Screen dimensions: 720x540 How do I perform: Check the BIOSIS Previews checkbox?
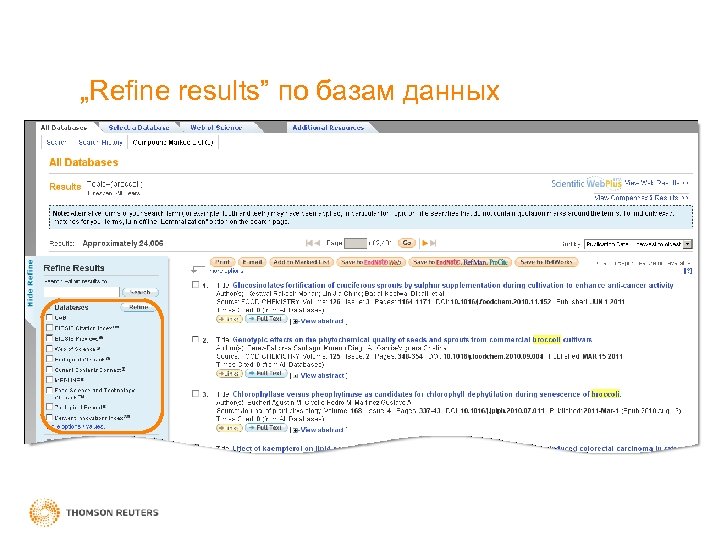50,338
